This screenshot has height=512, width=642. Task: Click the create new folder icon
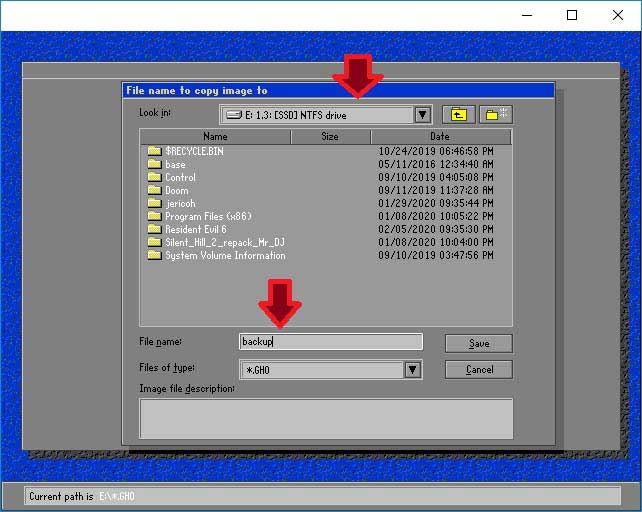[x=495, y=114]
